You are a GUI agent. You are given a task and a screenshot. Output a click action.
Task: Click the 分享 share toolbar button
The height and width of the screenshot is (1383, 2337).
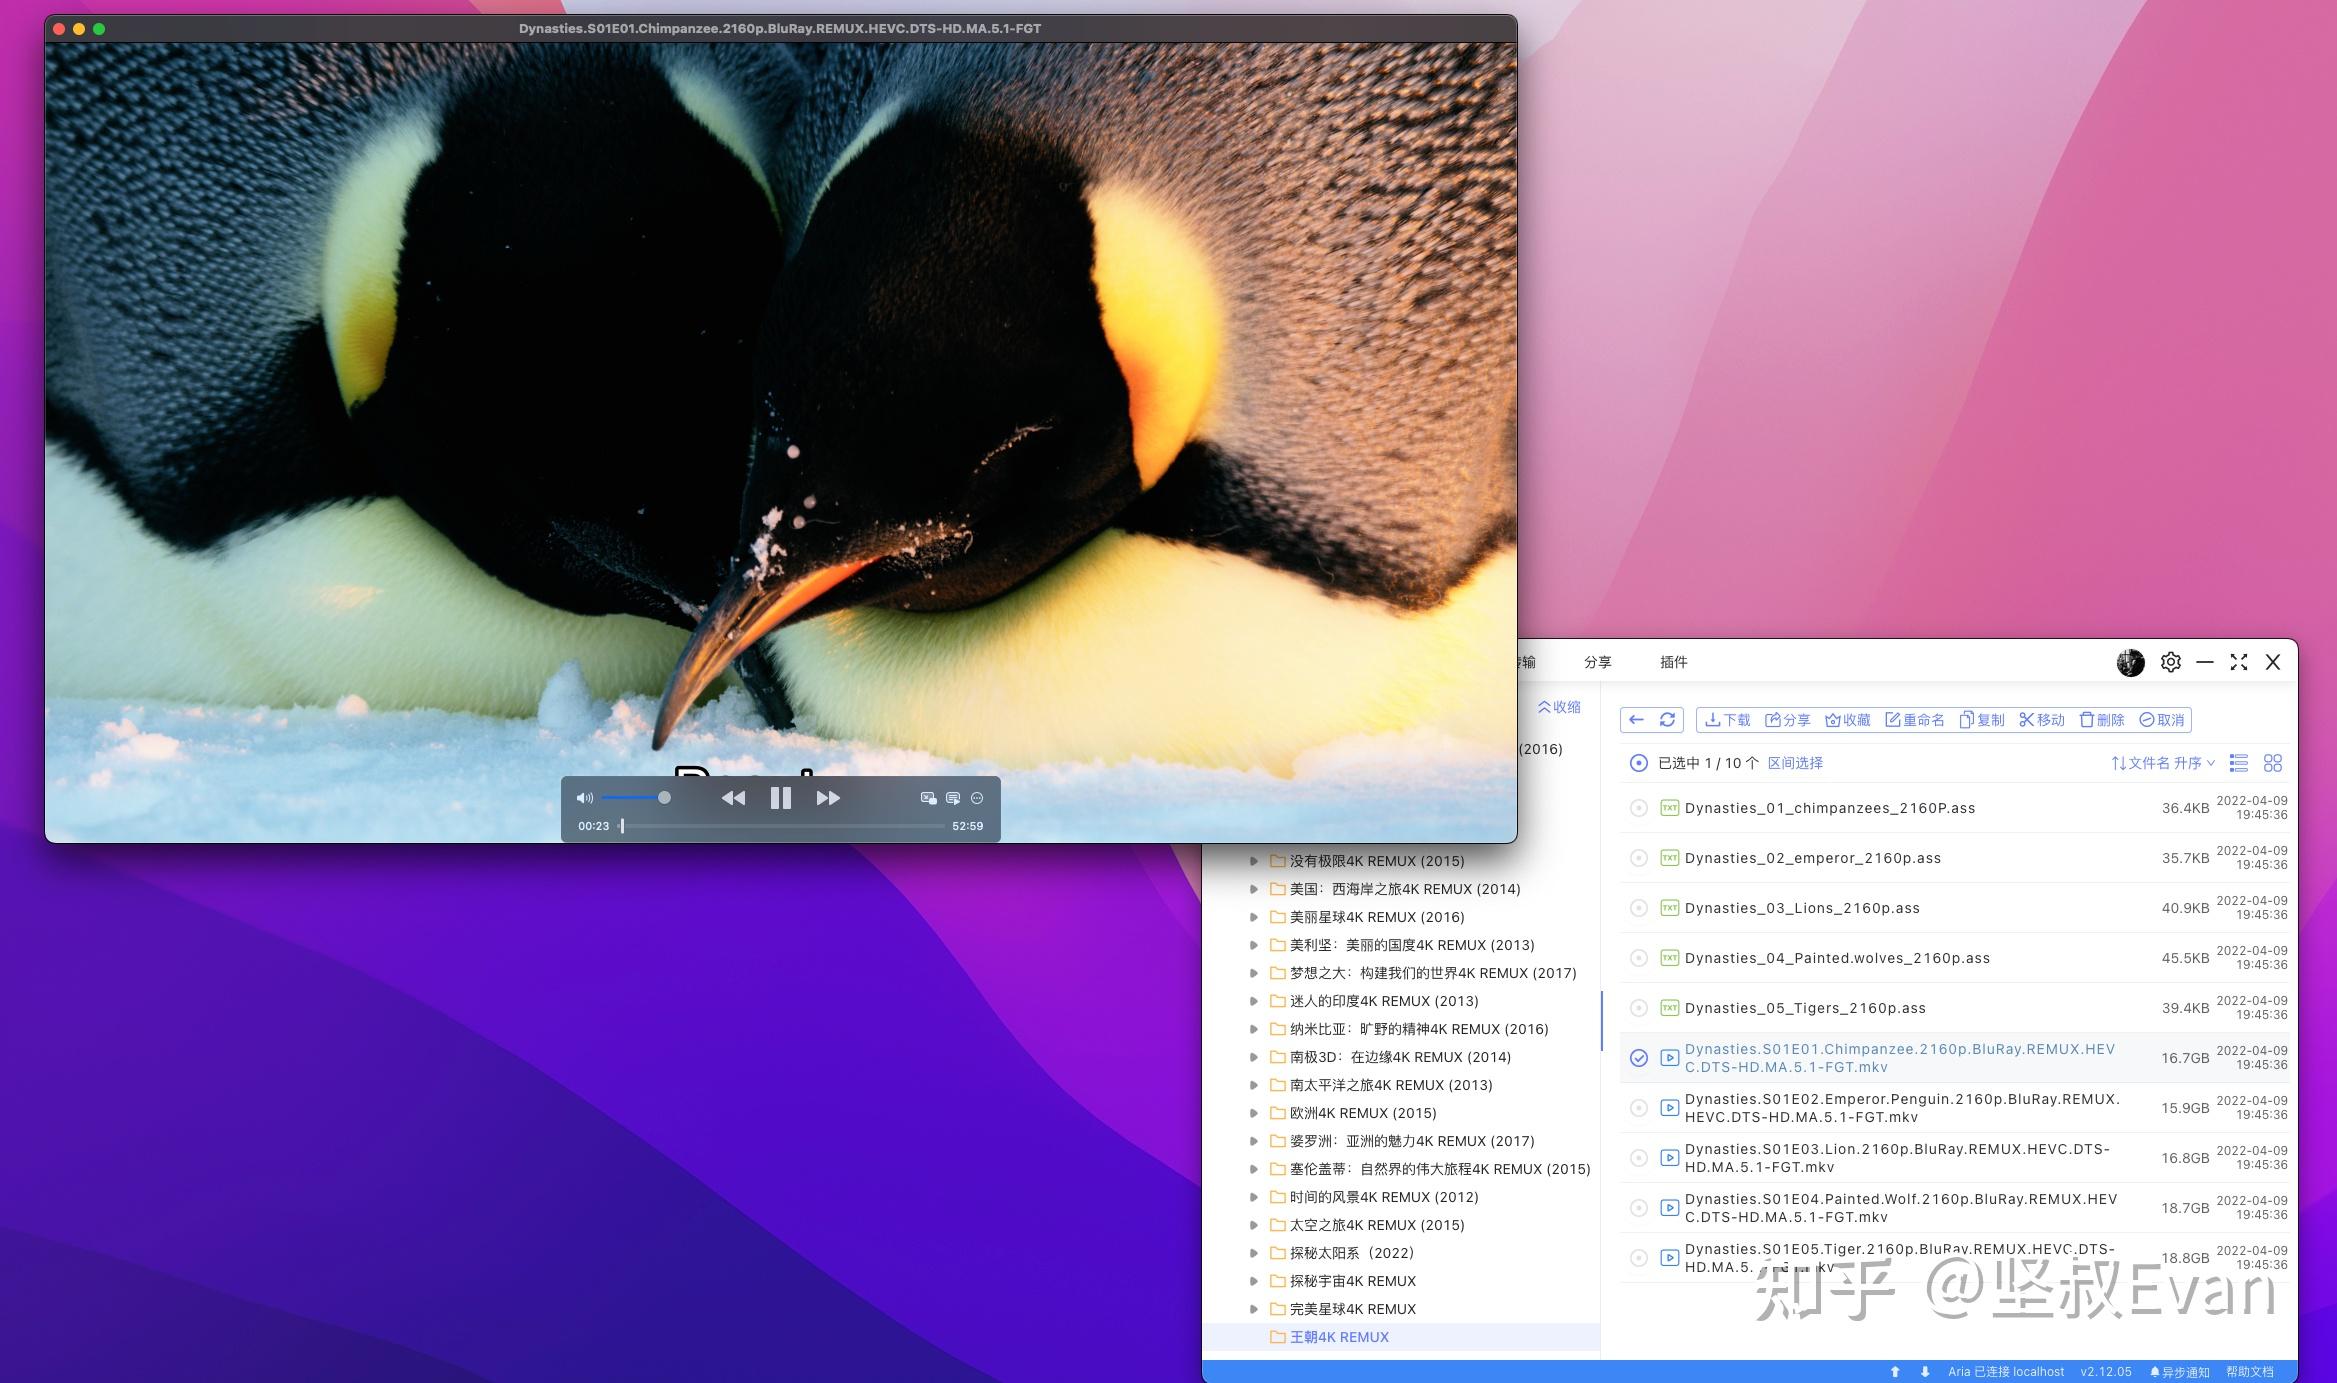[x=1788, y=720]
